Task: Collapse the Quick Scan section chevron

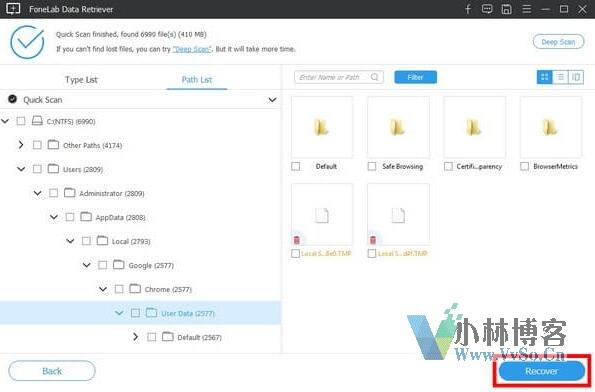Action: 272,100
